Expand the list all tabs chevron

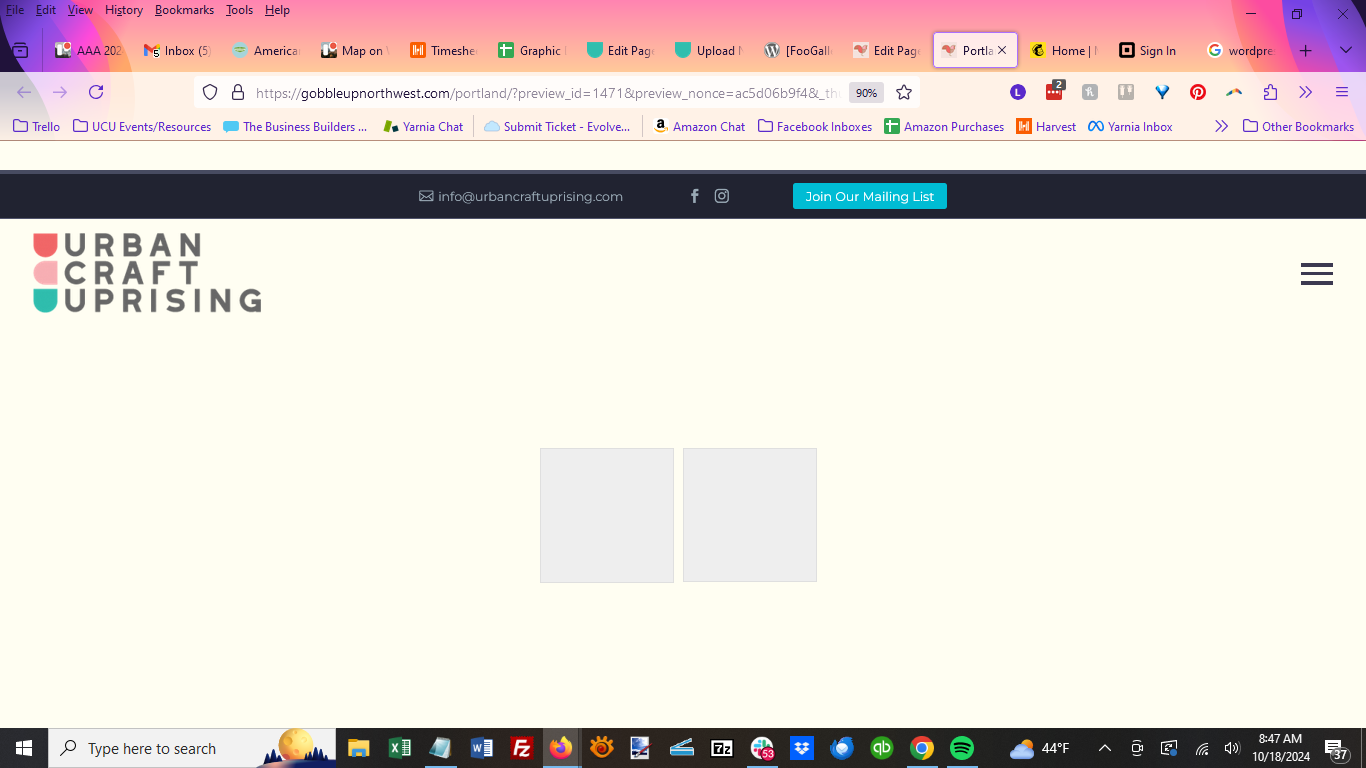[x=1346, y=50]
